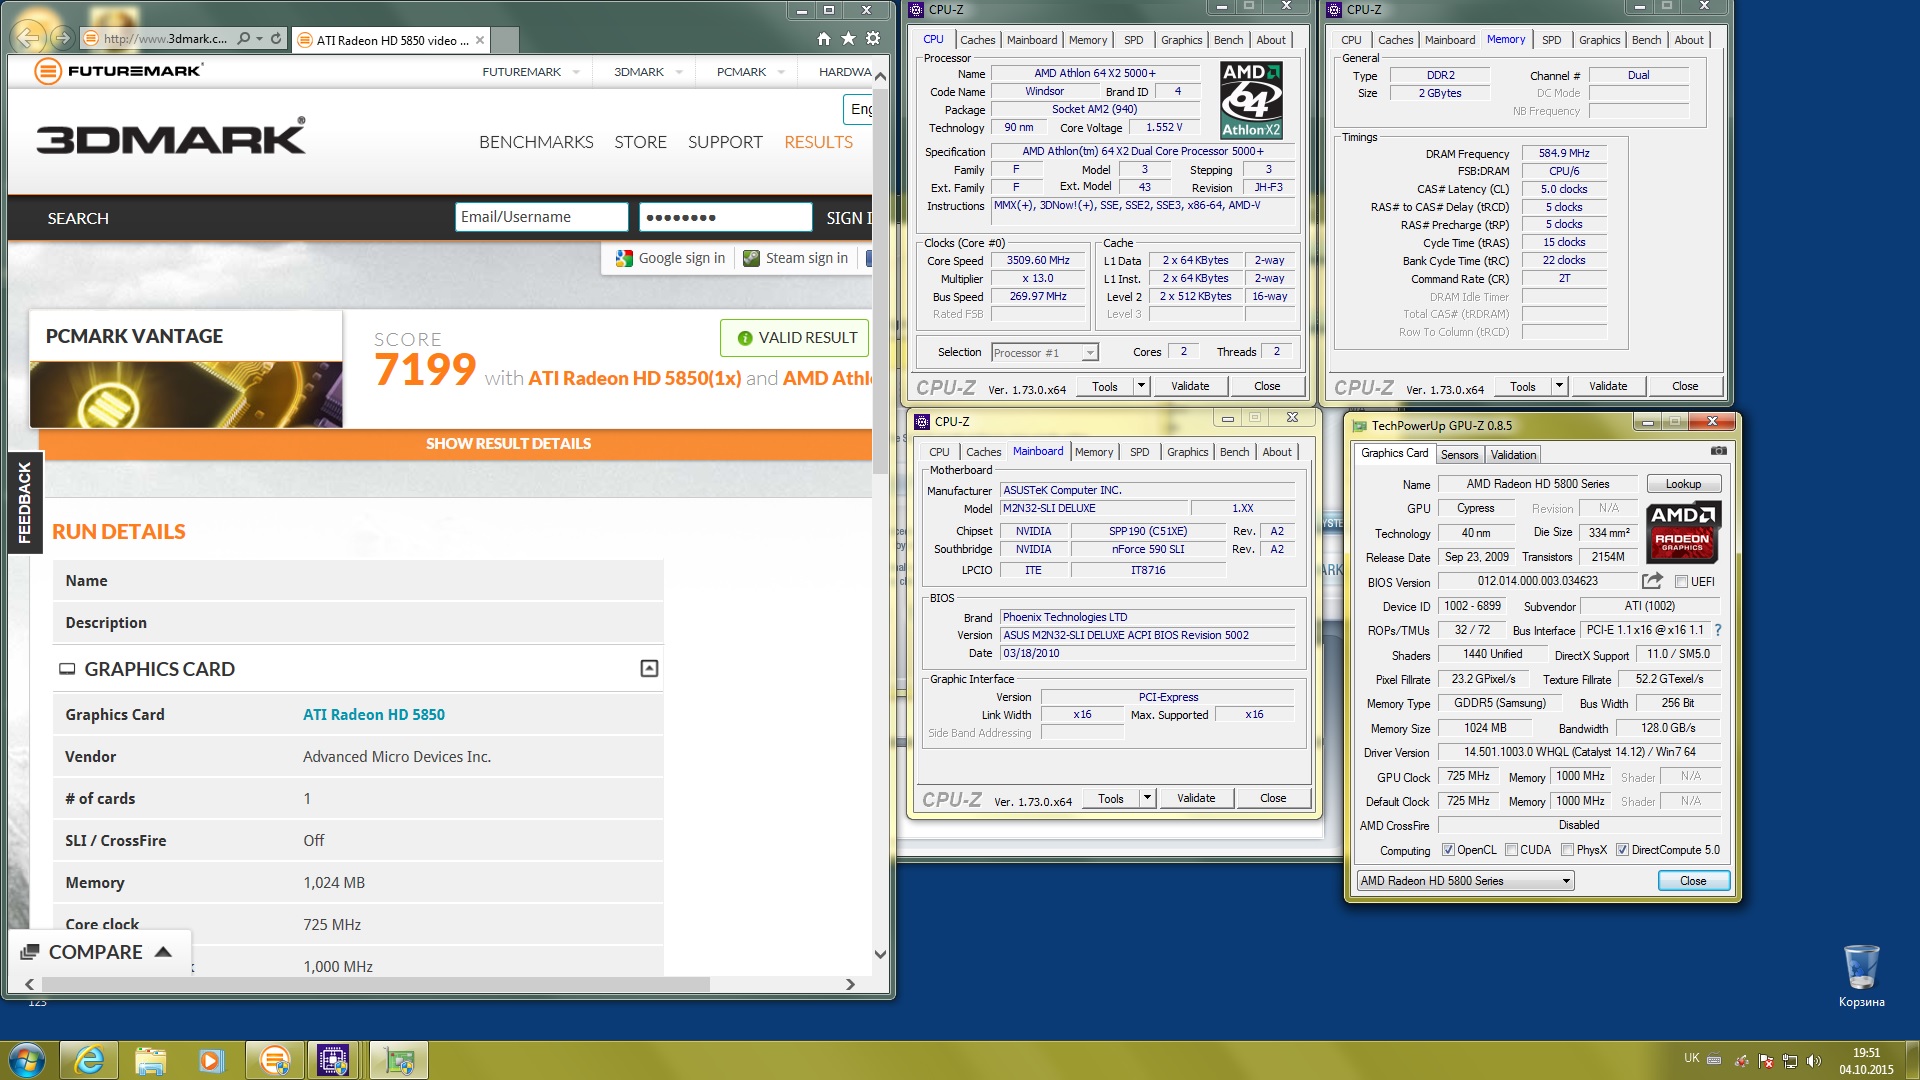Open the Favorites star icon
1920x1080 pixels.
pos(848,38)
